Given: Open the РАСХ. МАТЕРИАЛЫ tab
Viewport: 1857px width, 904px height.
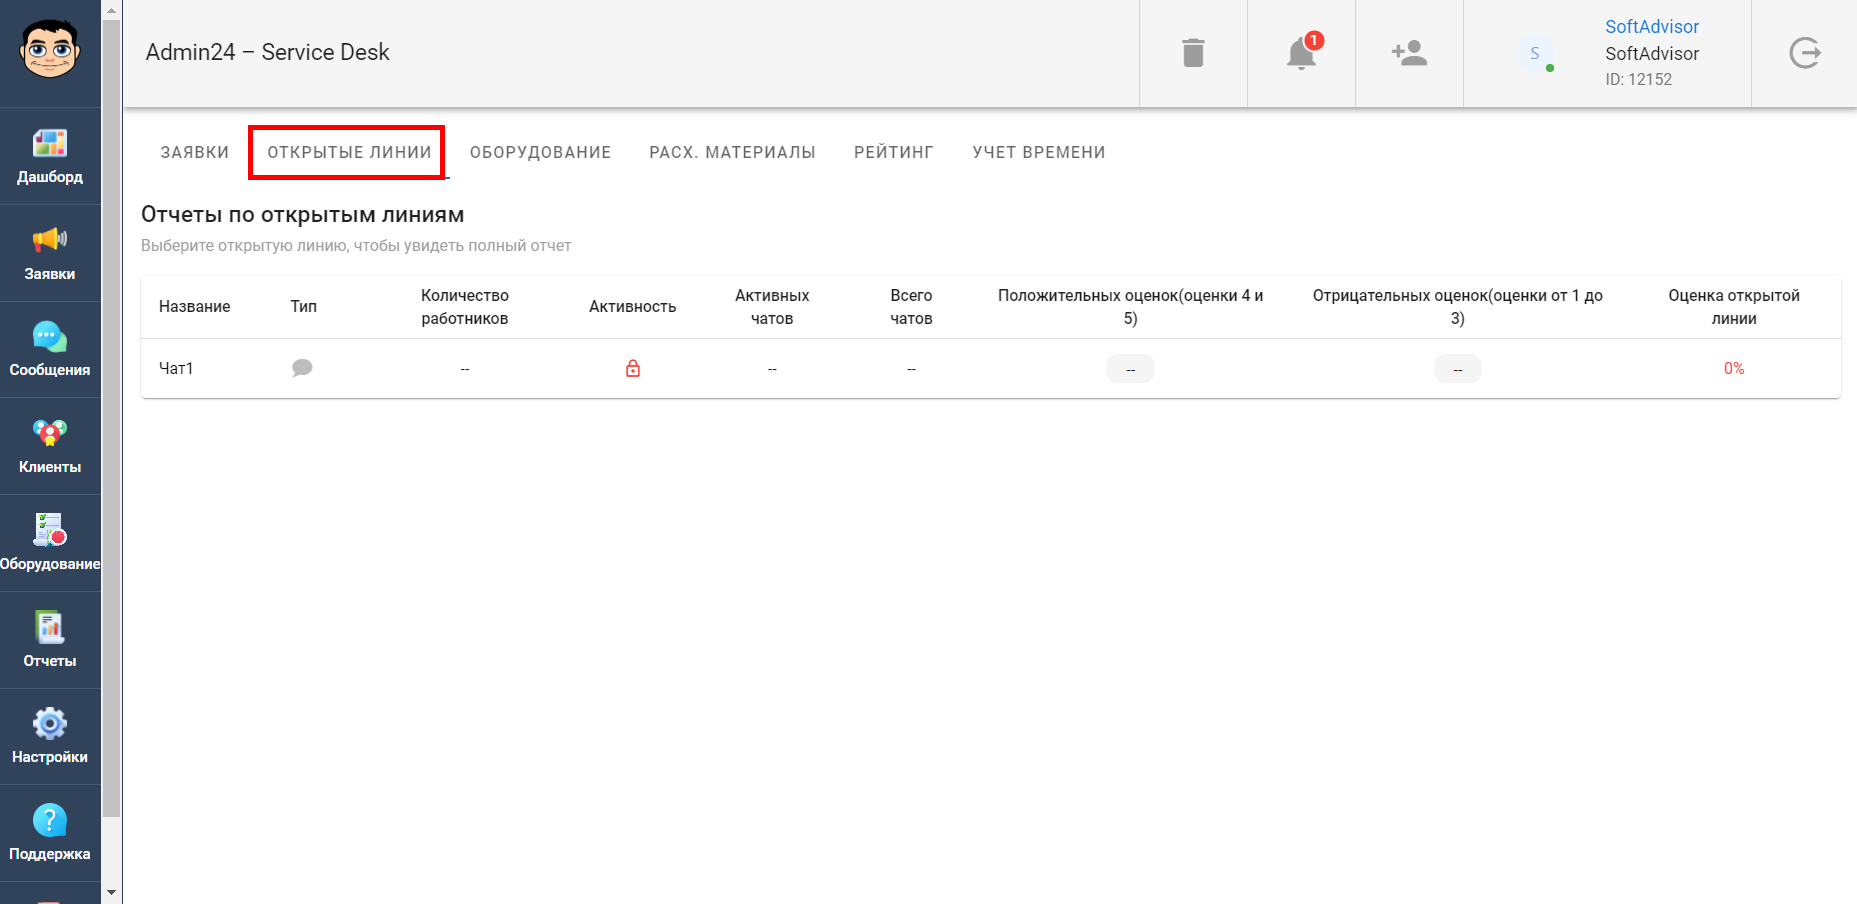Looking at the screenshot, I should pos(732,152).
